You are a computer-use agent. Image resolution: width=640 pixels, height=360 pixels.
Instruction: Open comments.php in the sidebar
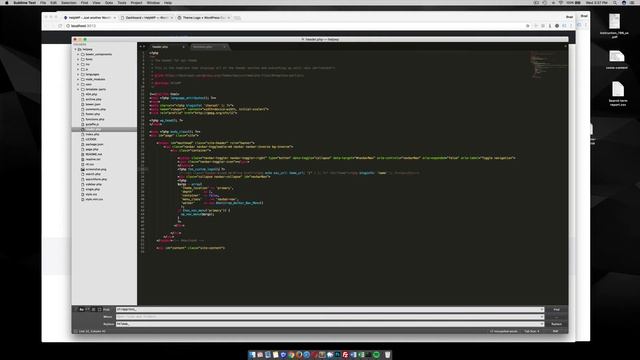[96, 109]
